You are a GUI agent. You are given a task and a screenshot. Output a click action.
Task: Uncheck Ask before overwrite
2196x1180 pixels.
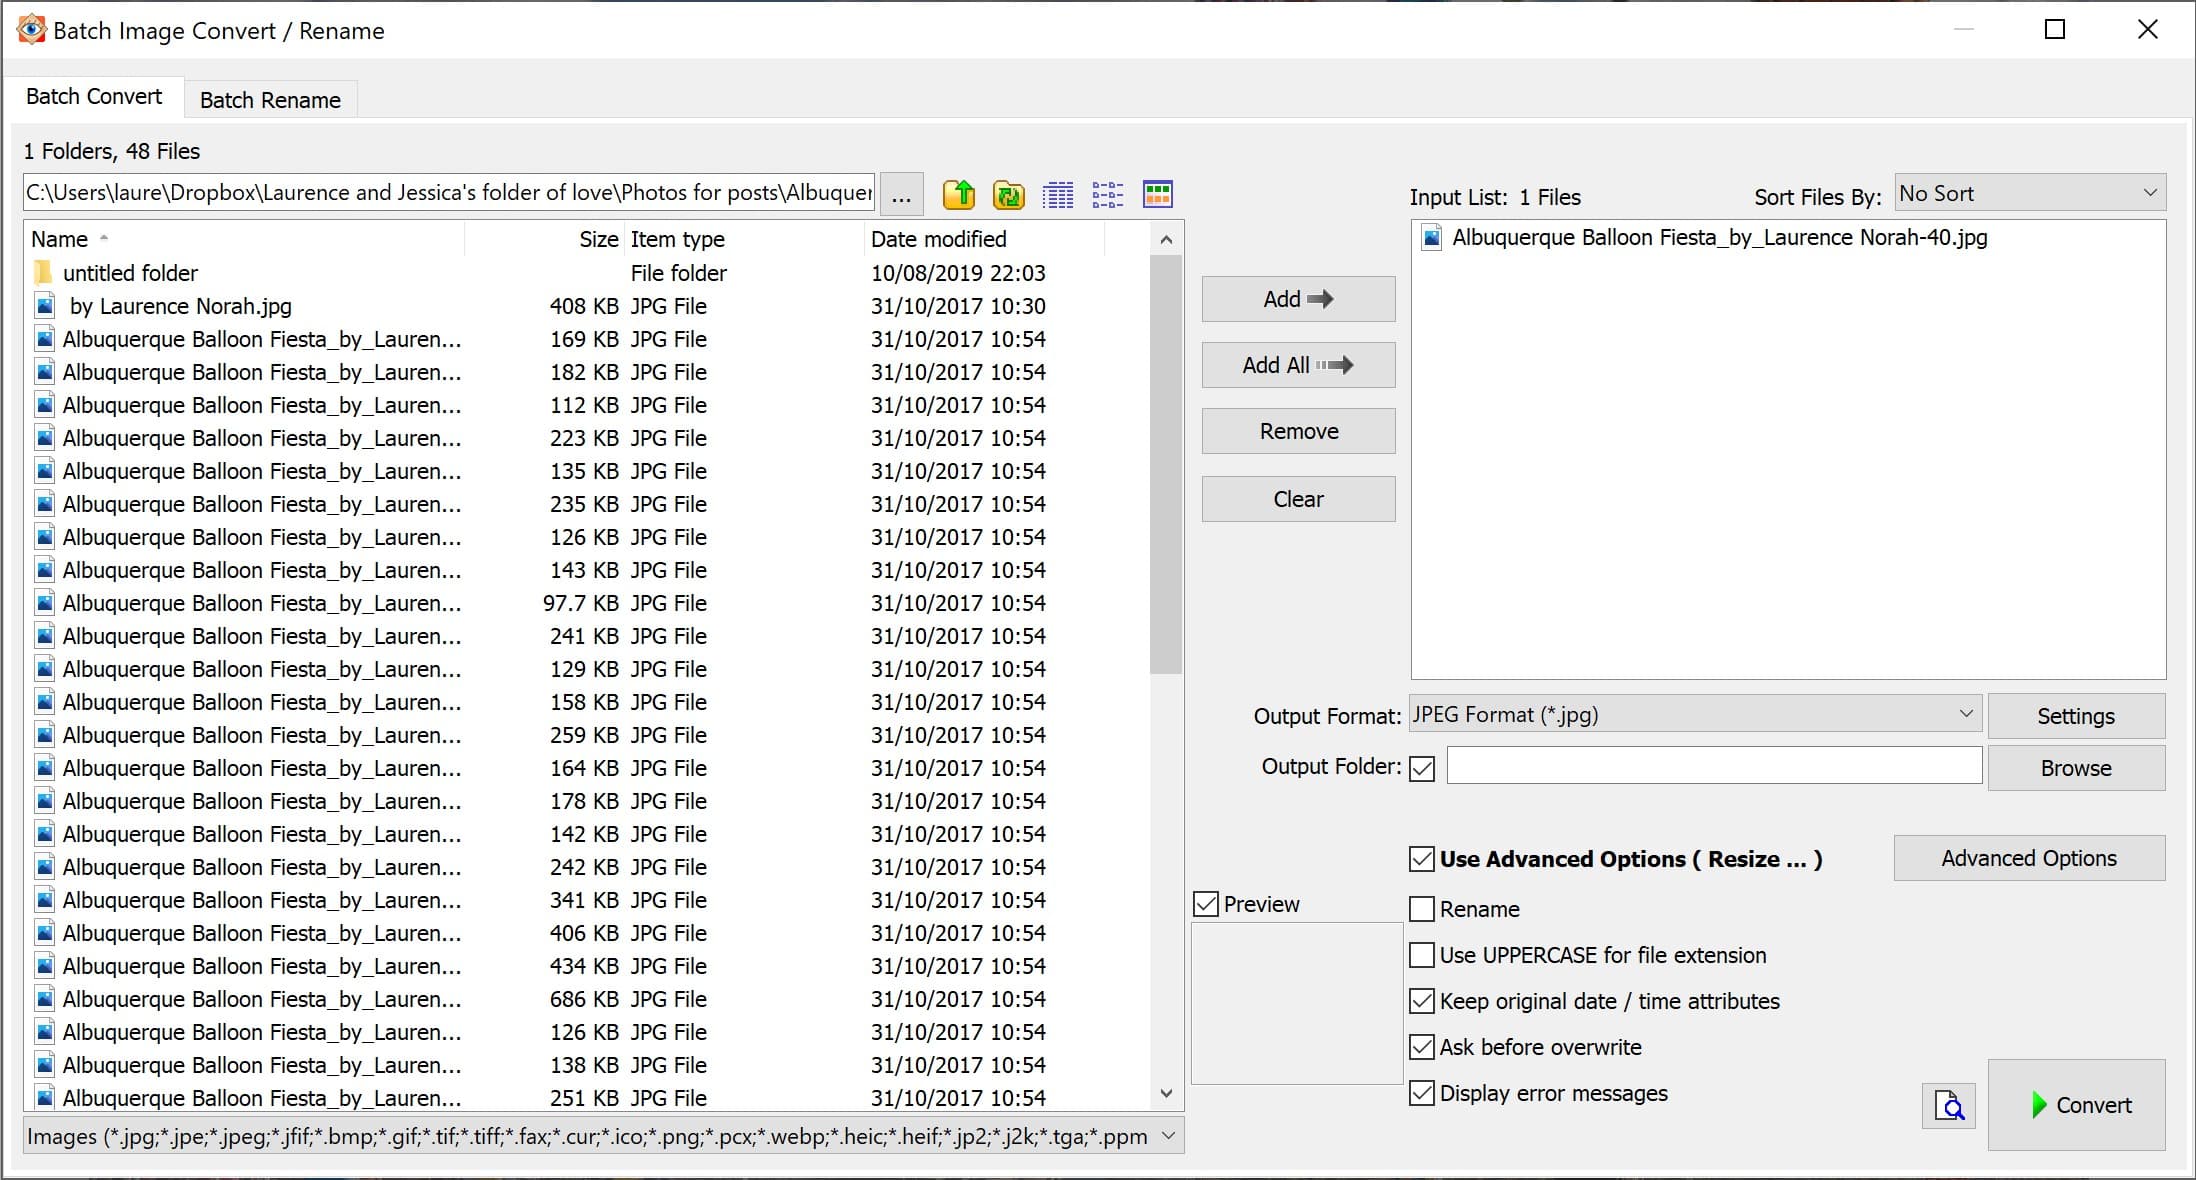tap(1422, 1047)
